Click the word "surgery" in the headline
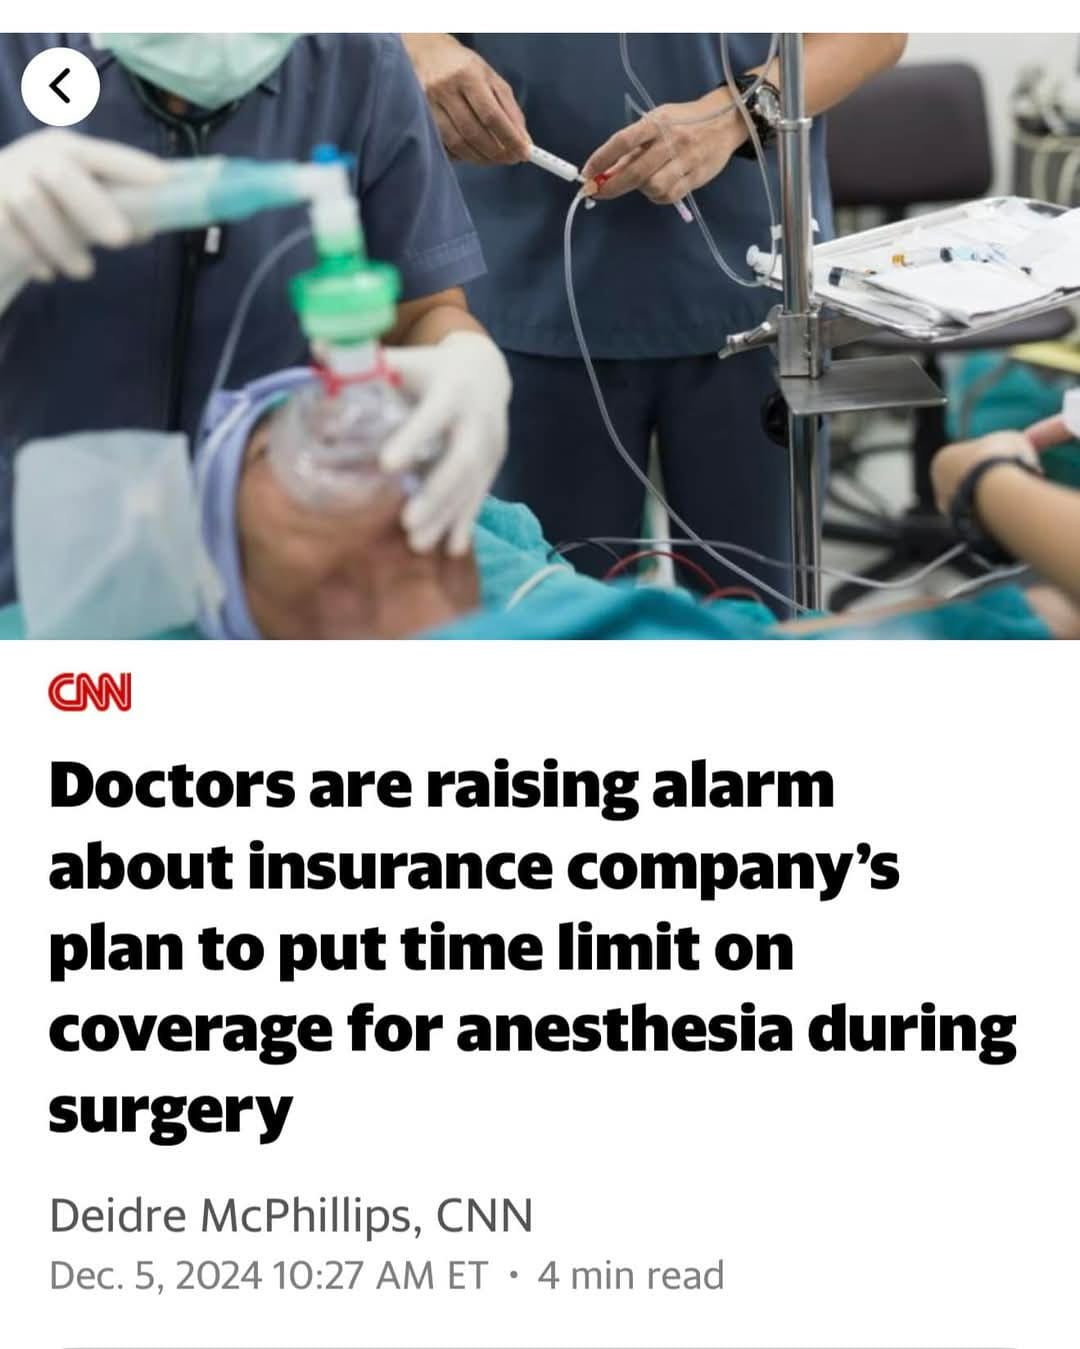Image resolution: width=1080 pixels, height=1349 pixels. [170, 1110]
